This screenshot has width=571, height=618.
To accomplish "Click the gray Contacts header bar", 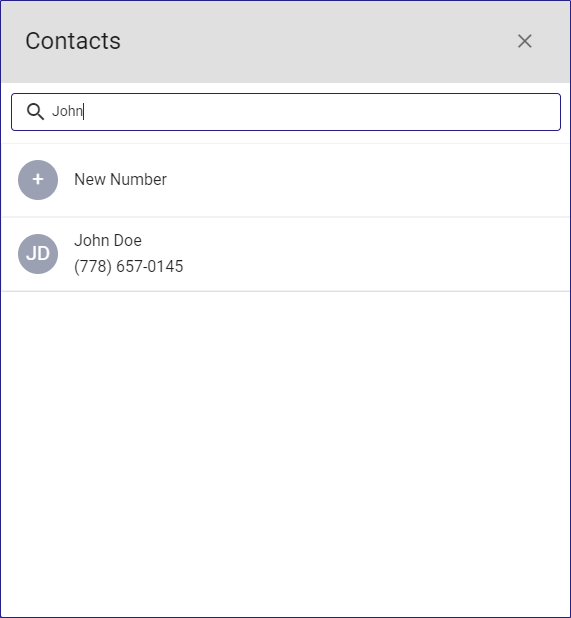I will 285,41.
